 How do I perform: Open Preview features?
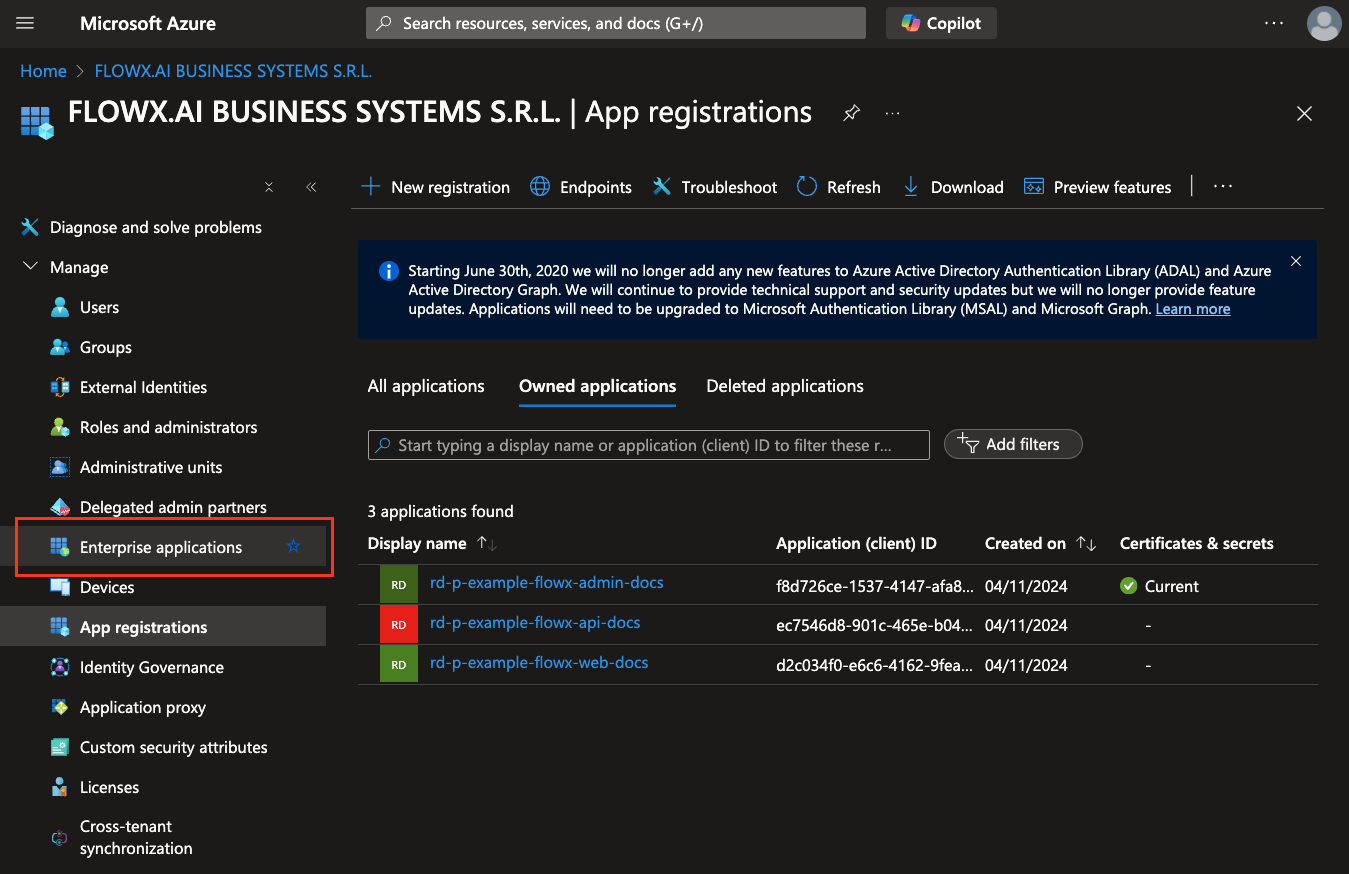click(x=1098, y=187)
